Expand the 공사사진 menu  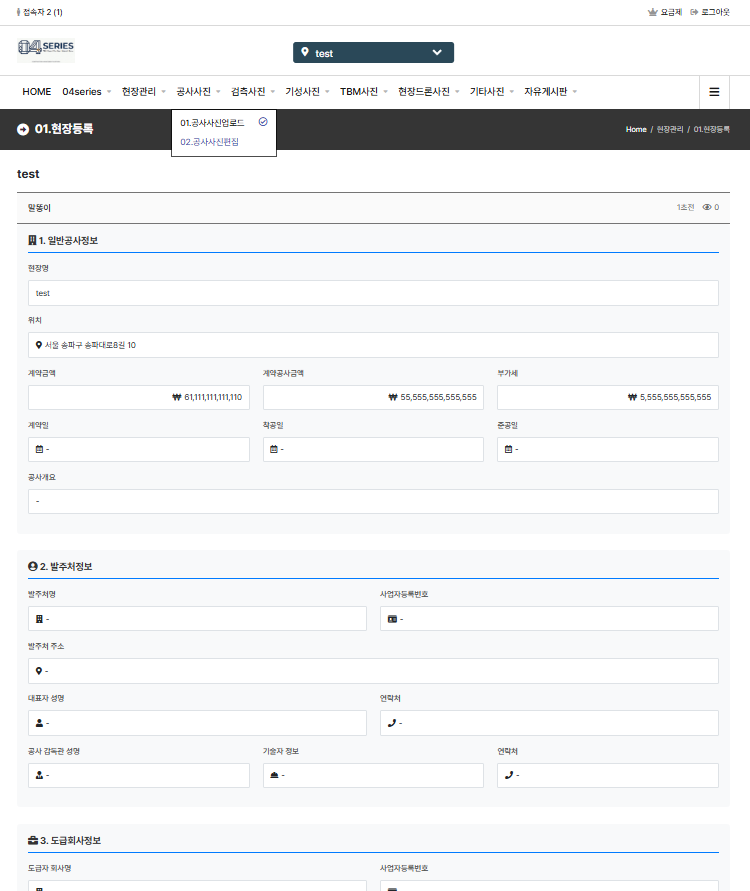tap(198, 91)
